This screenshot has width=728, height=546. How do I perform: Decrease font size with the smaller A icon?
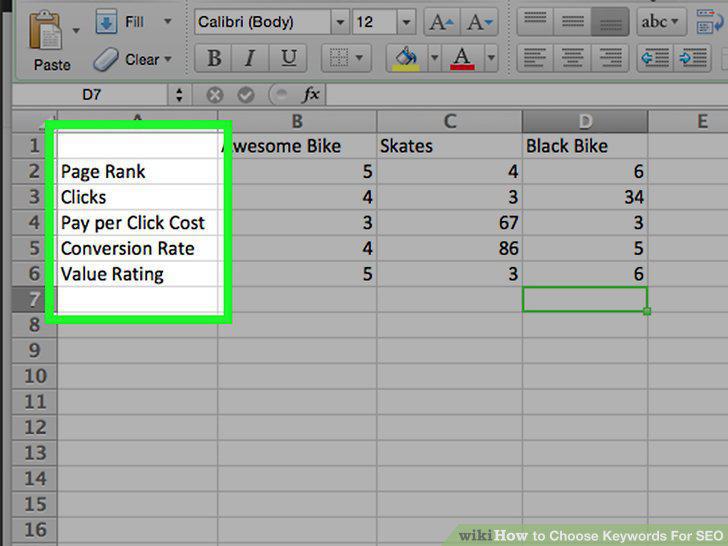(479, 22)
